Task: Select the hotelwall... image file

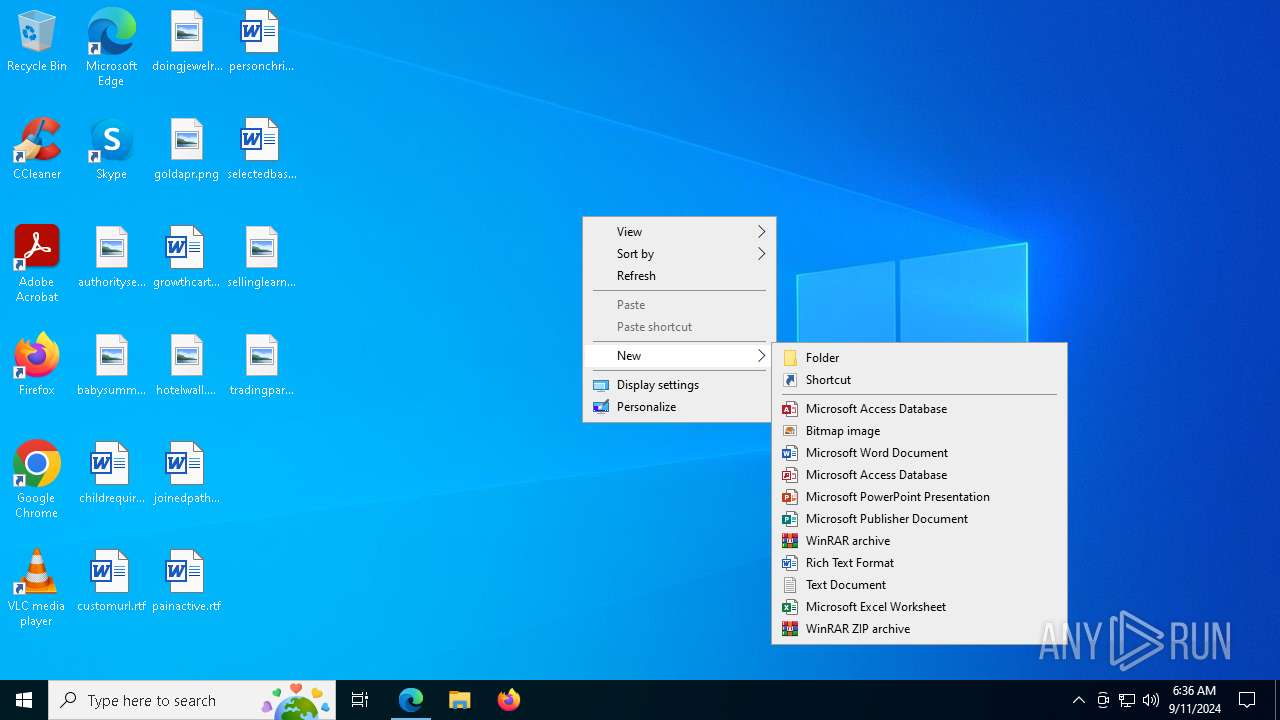Action: tap(187, 366)
